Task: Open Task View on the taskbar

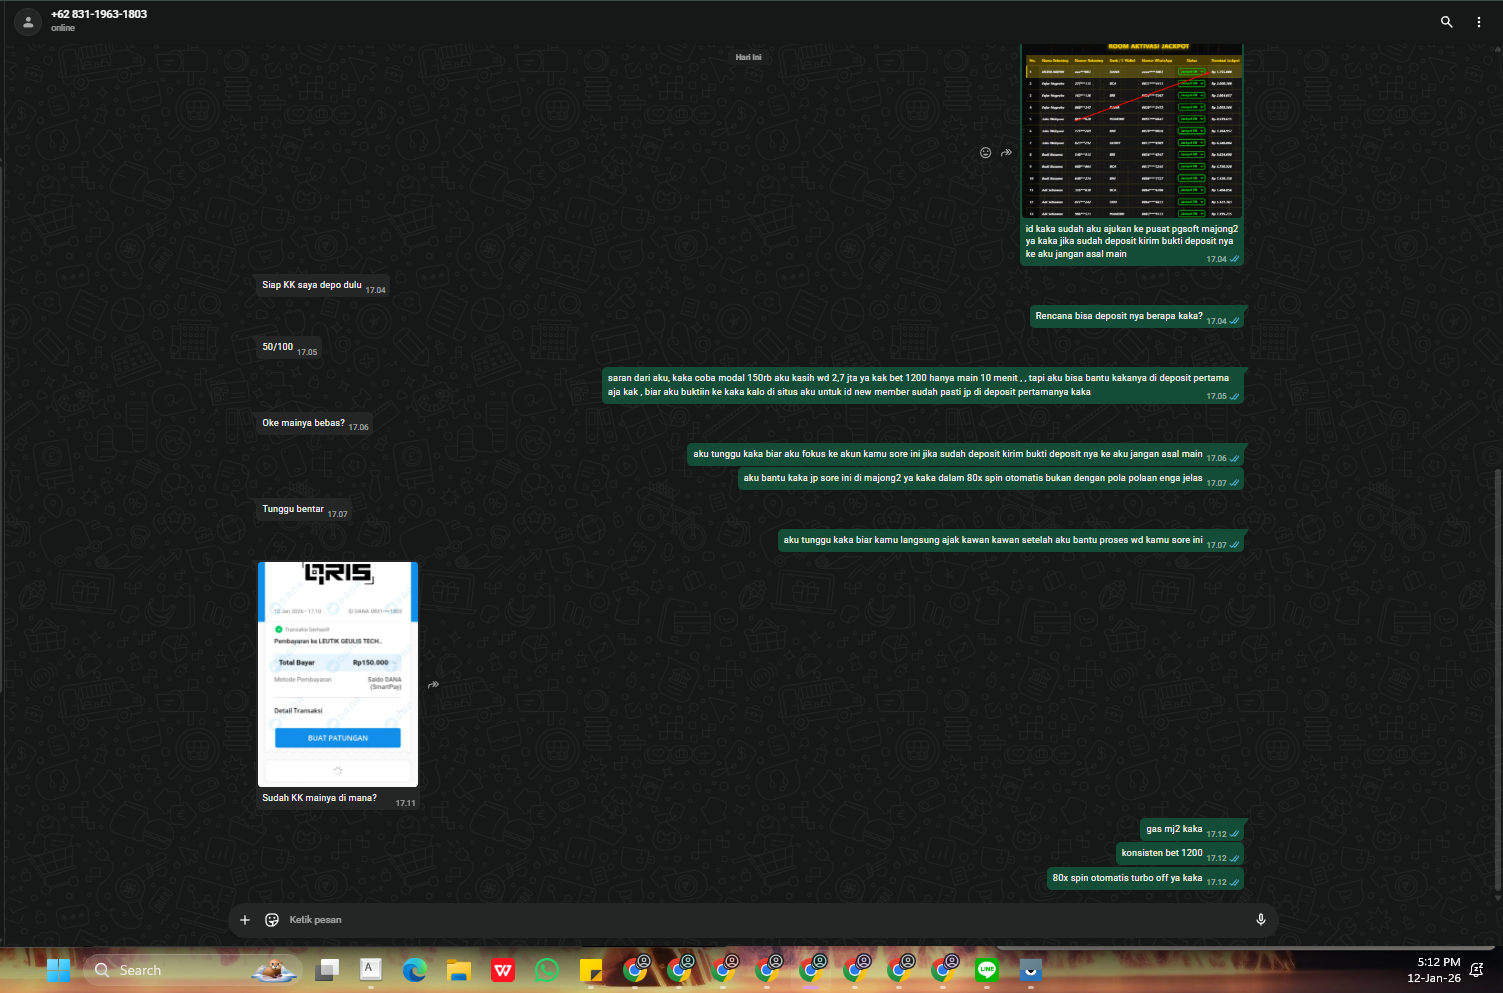Action: pyautogui.click(x=327, y=970)
